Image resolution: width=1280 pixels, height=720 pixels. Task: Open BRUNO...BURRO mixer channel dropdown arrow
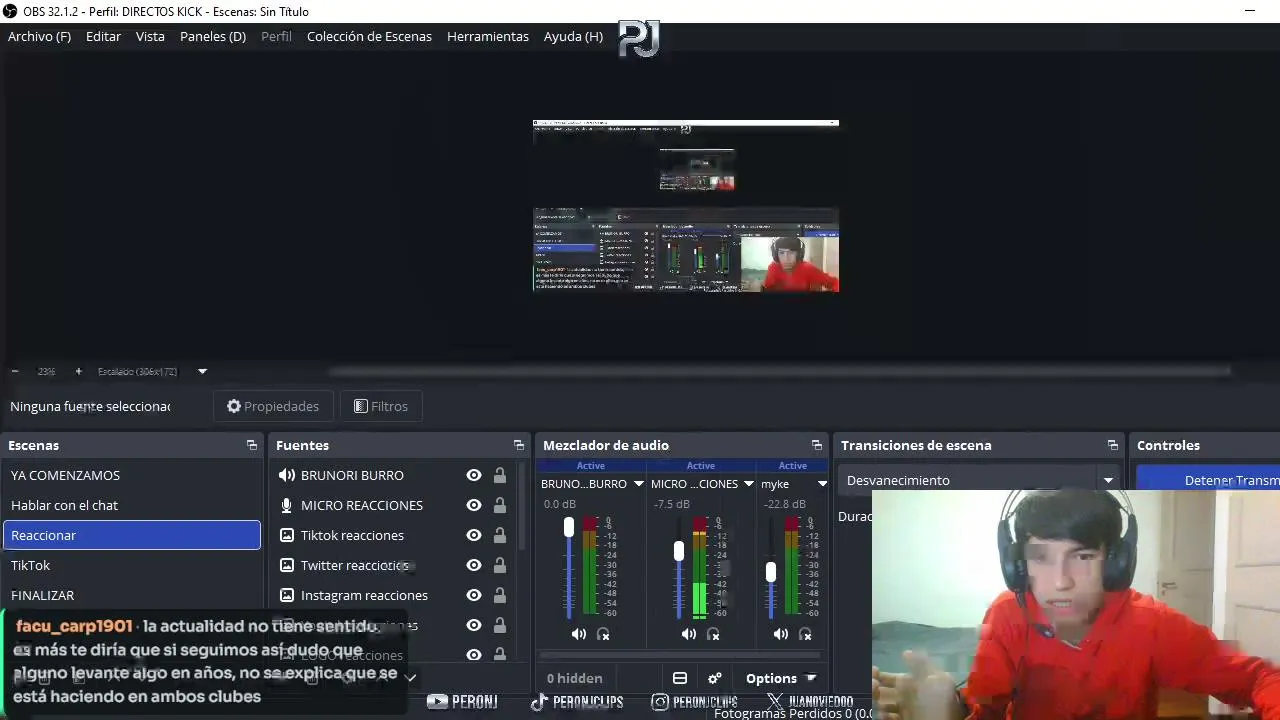click(638, 484)
